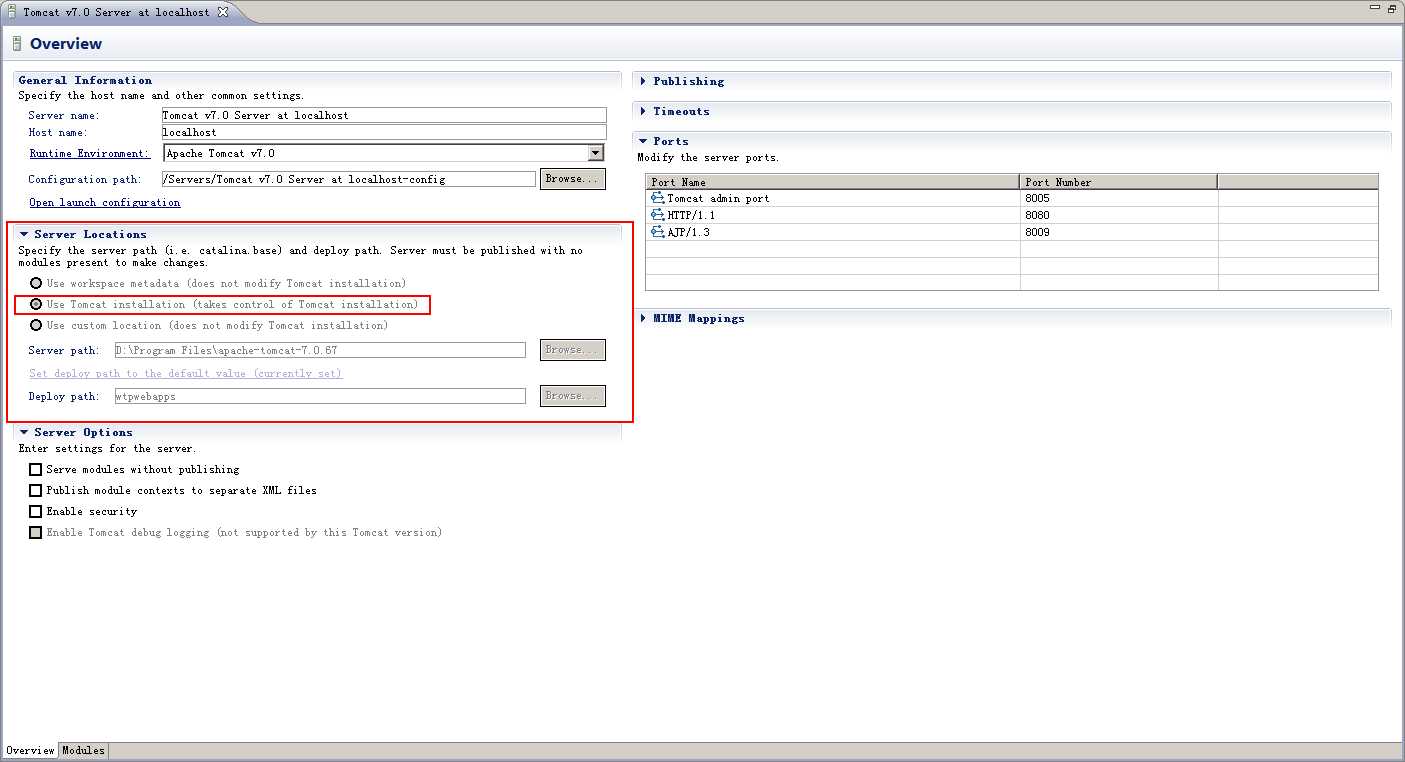This screenshot has height=762, width=1405.
Task: Switch to the Modules bottom tab
Action: click(x=83, y=750)
